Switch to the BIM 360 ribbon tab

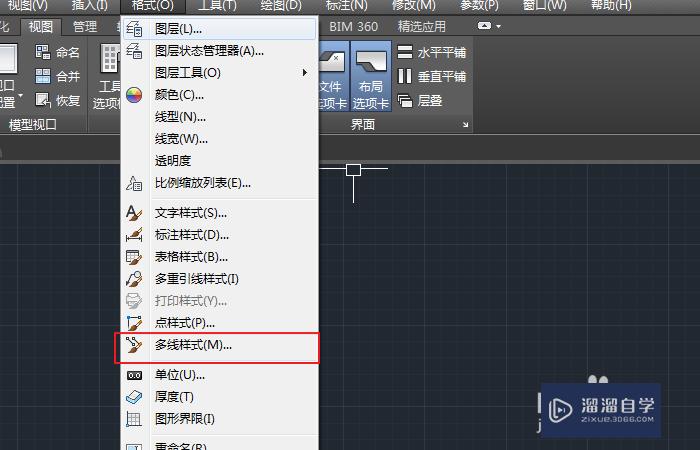coord(354,27)
